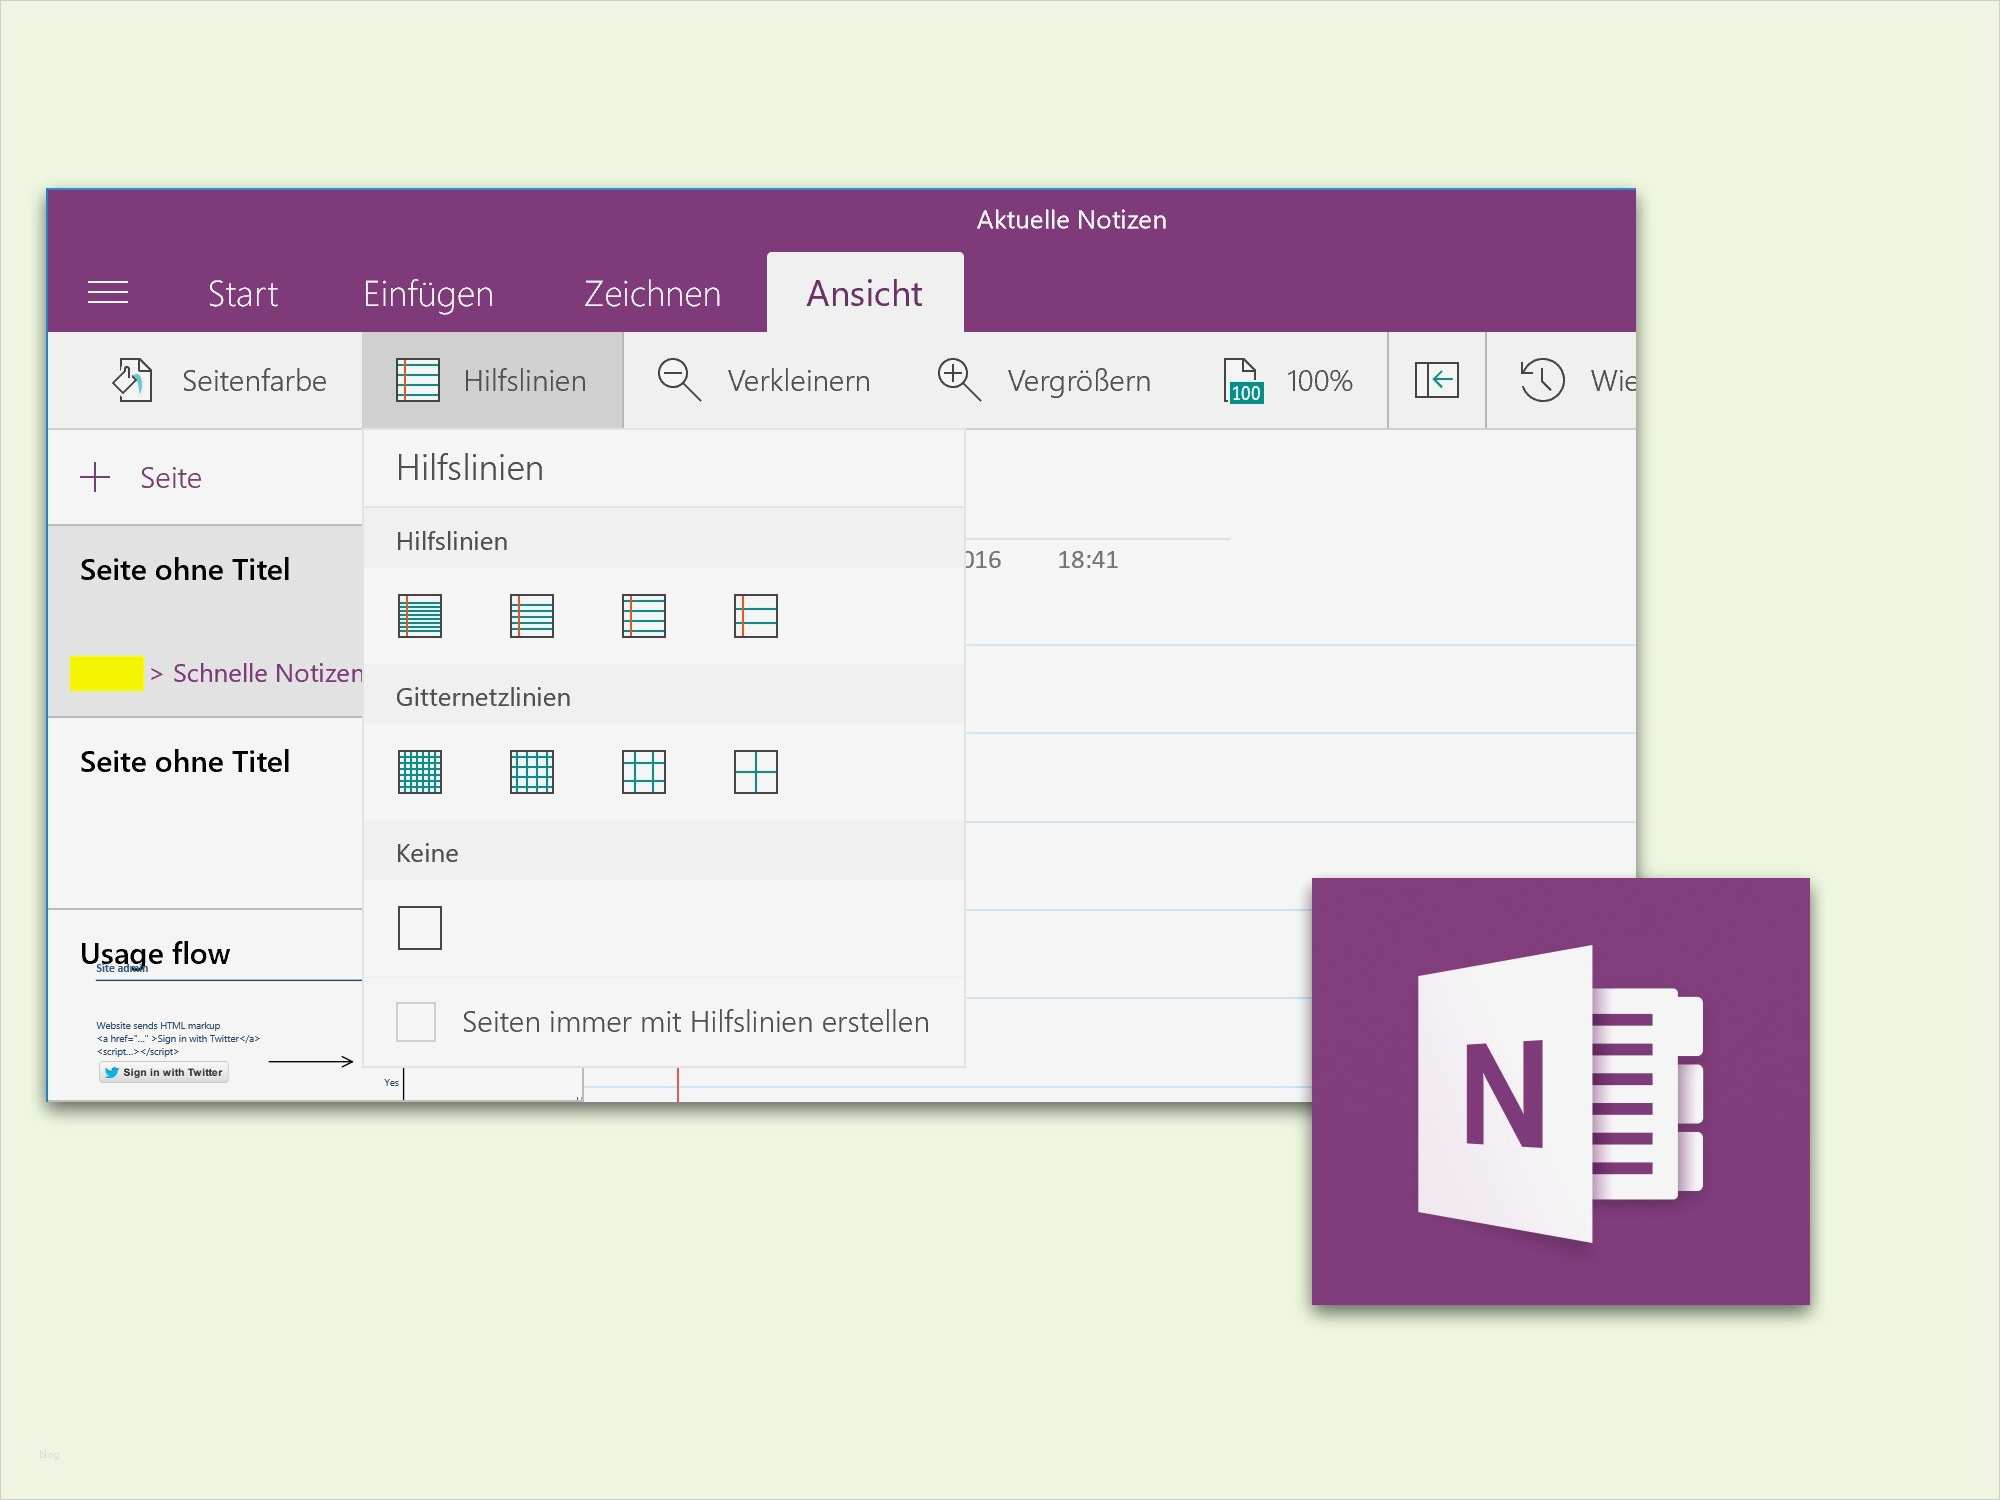Image resolution: width=2000 pixels, height=1500 pixels.
Task: Select Keine to remove all lines
Action: click(420, 927)
